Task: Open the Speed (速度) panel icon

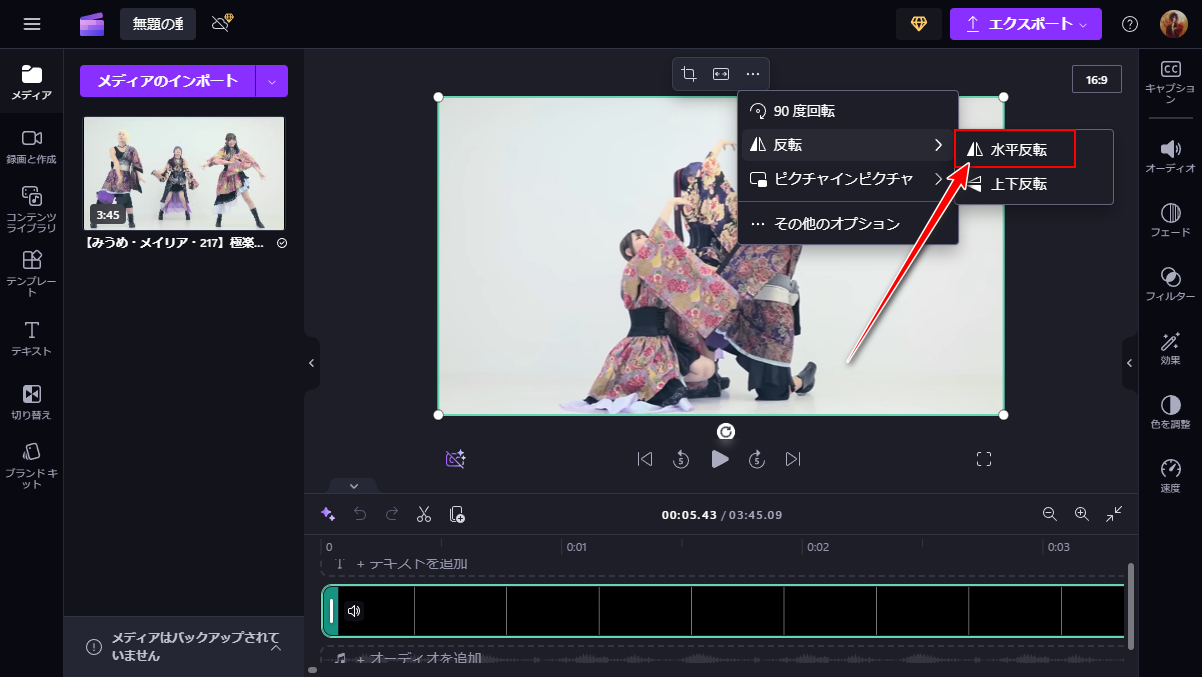Action: pos(1170,476)
